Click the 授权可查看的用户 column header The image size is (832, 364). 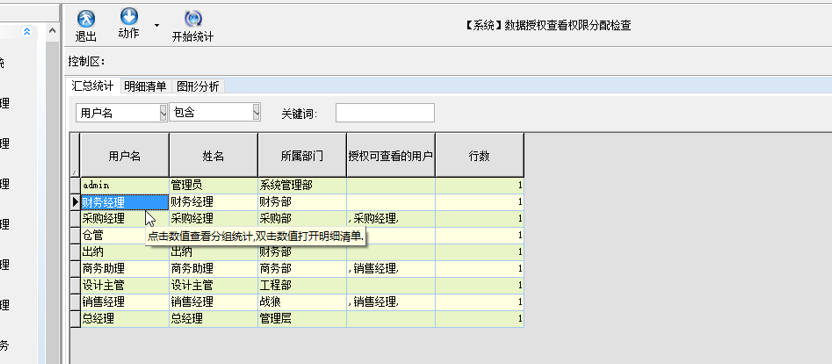pyautogui.click(x=391, y=155)
